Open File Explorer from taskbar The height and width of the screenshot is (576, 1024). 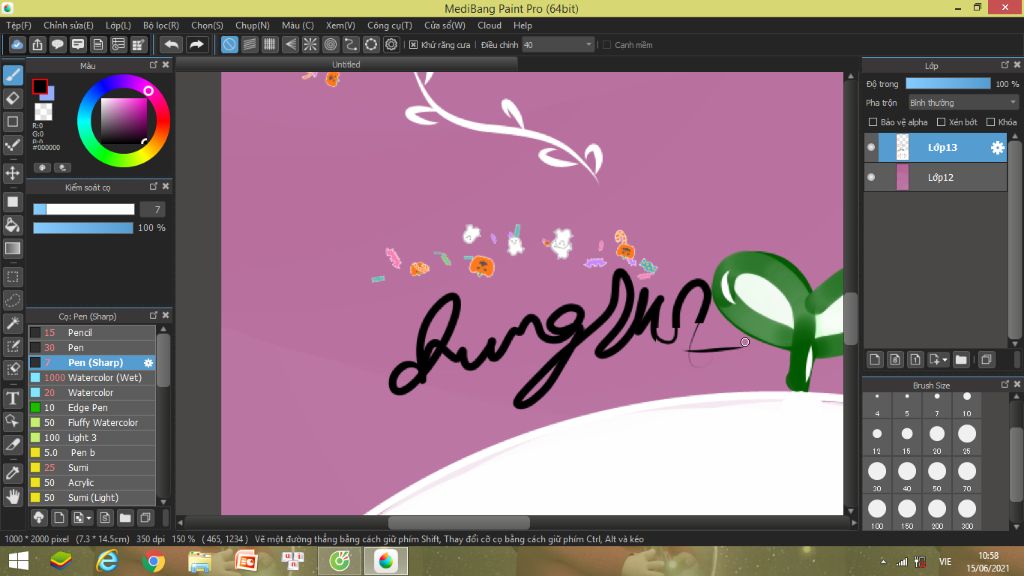point(199,561)
